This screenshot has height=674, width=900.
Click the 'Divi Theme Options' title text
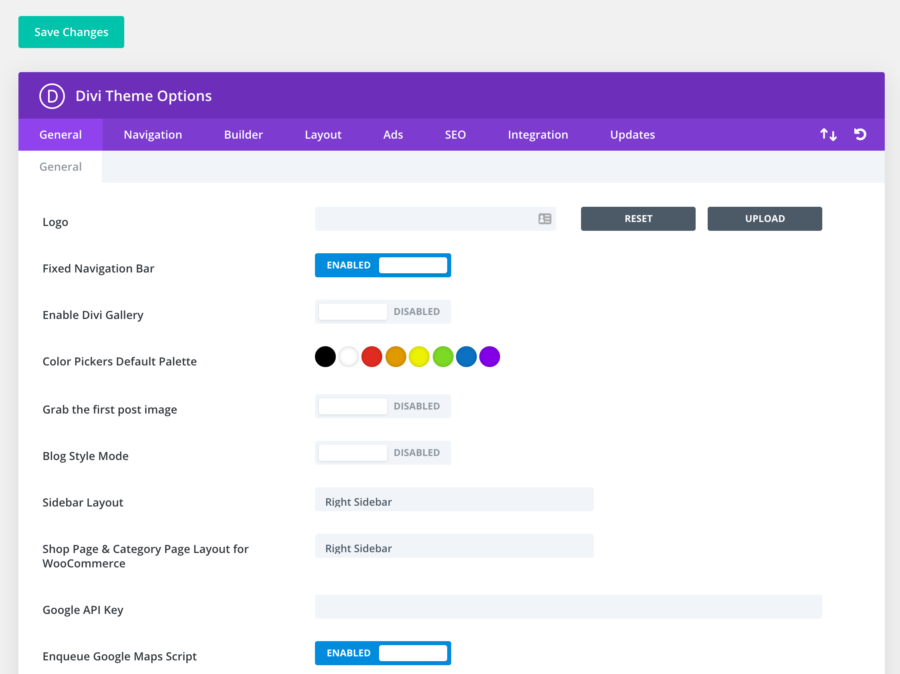(143, 96)
